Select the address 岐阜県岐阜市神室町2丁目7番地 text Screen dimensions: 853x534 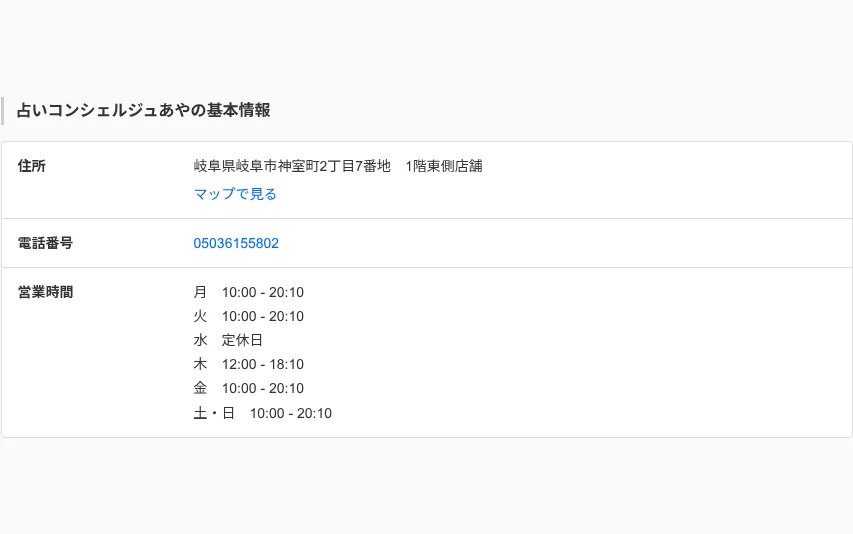pos(292,166)
